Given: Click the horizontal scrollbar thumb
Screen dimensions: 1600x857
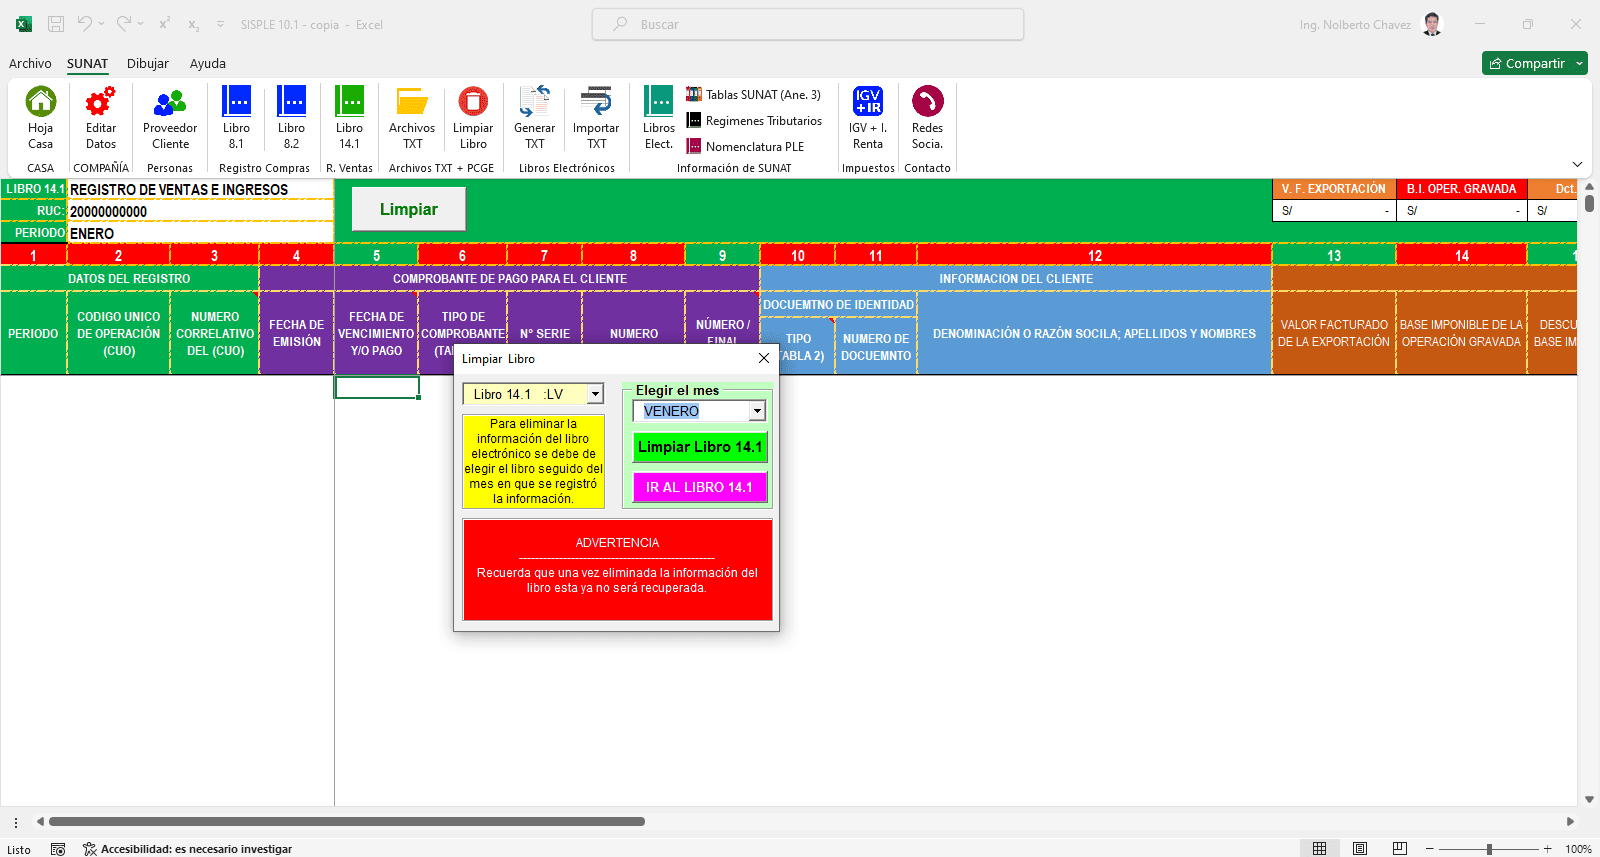Looking at the screenshot, I should (x=347, y=821).
